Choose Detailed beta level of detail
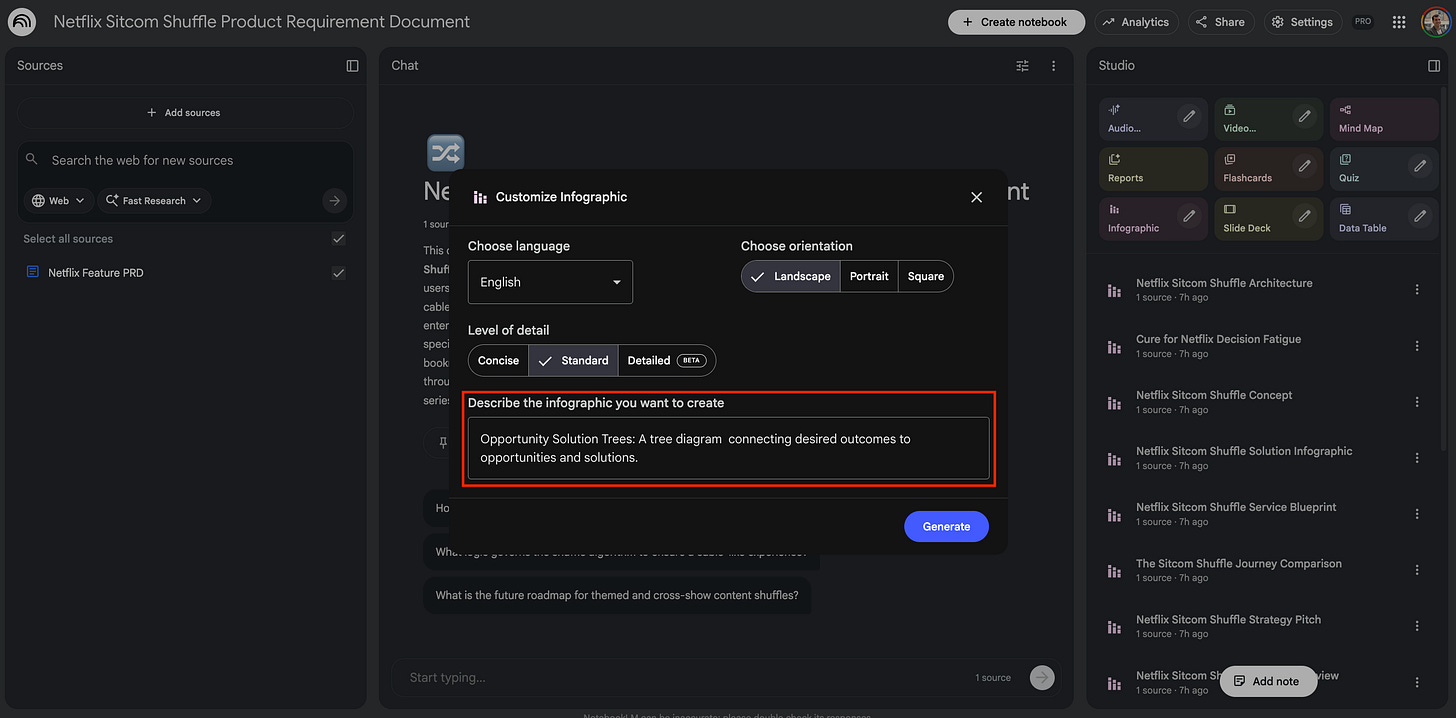The image size is (1456, 718). [667, 360]
